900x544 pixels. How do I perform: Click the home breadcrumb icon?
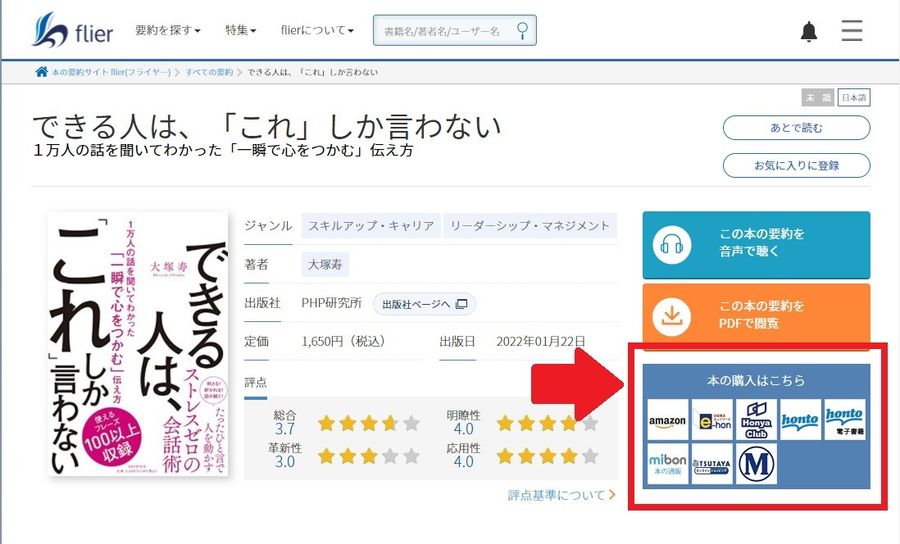[41, 72]
